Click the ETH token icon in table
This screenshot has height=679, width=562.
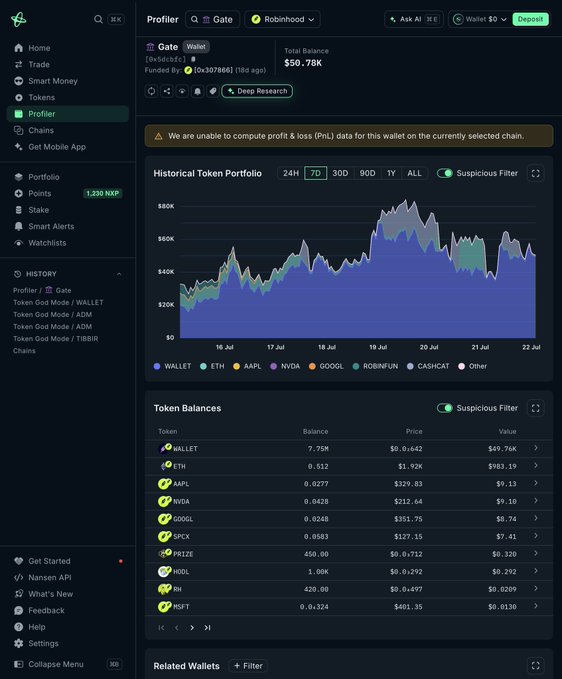tap(165, 466)
